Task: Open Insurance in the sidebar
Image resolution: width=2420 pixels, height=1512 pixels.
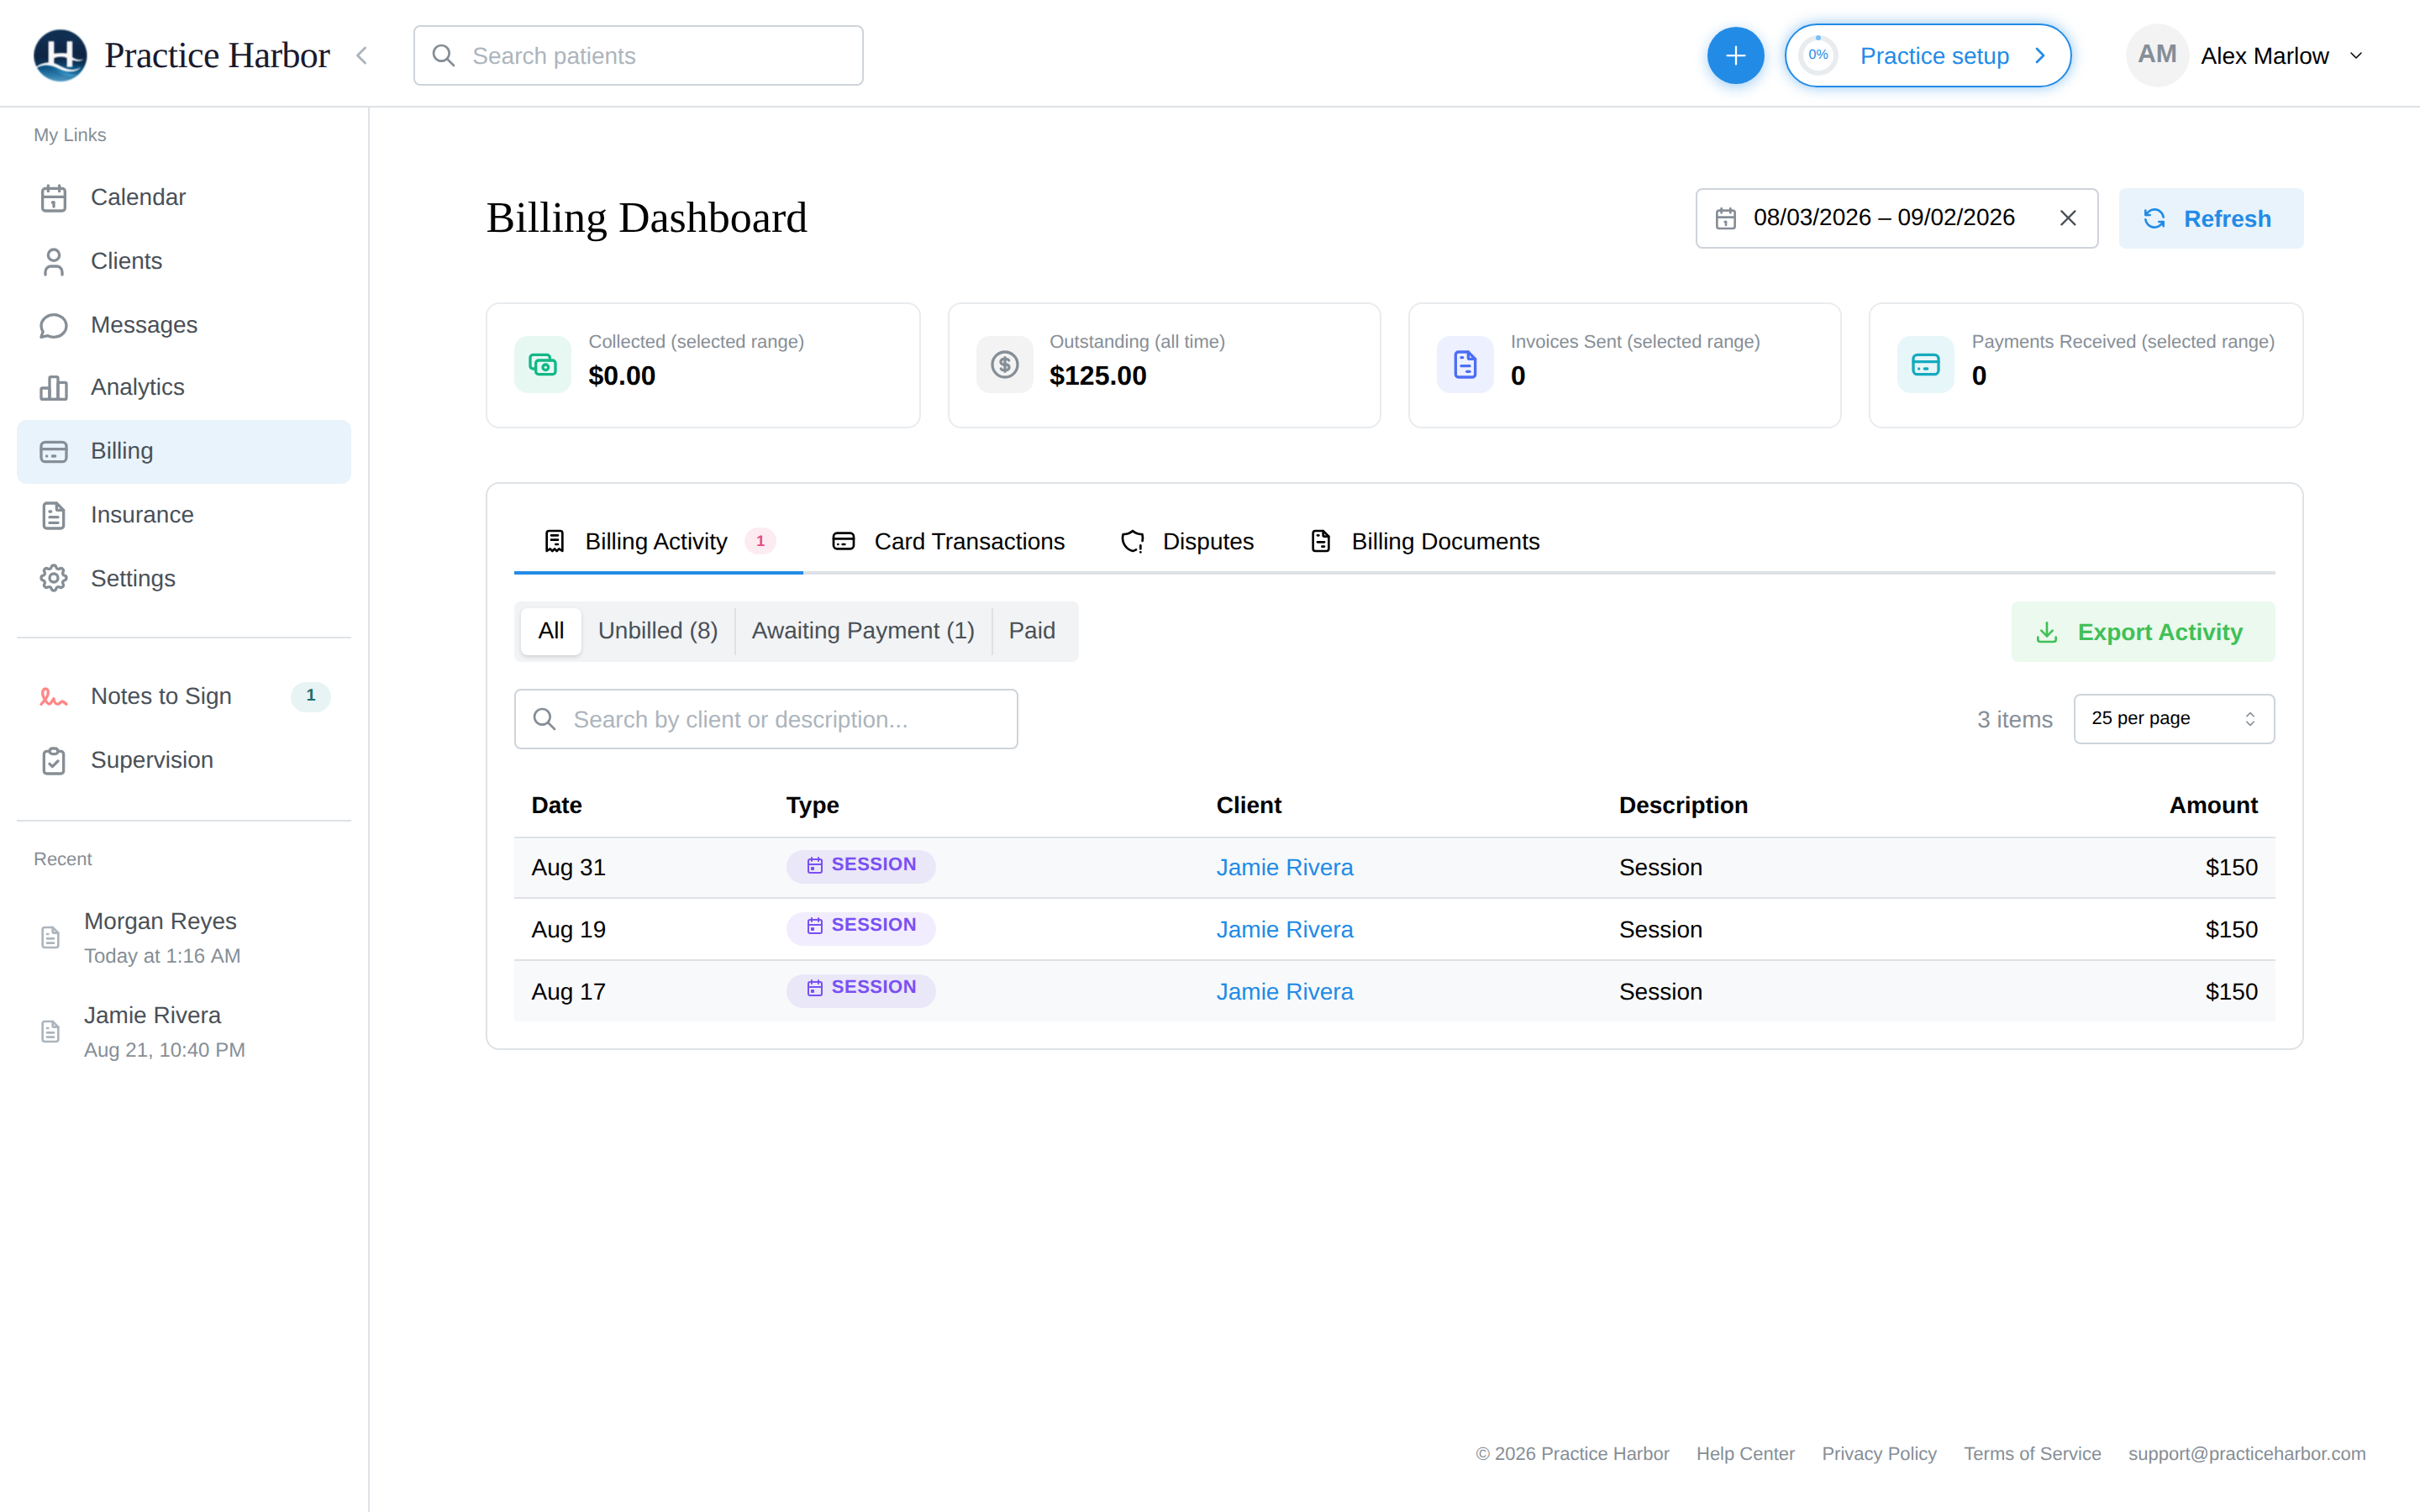Action: tap(184, 515)
